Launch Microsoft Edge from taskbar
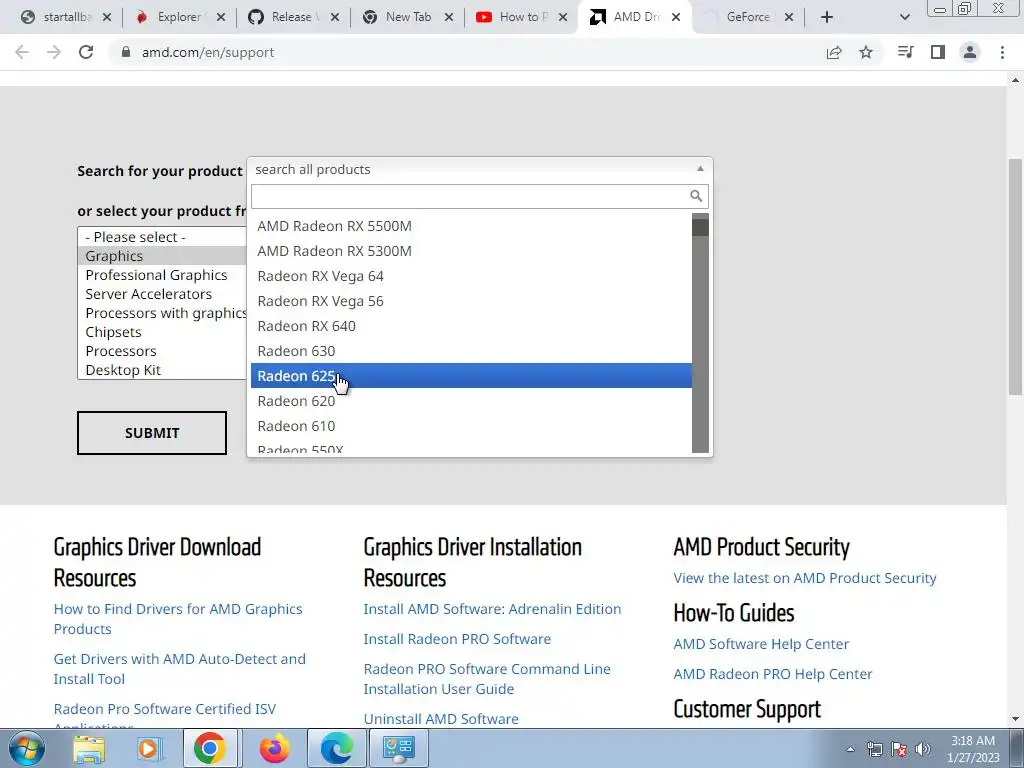Screen dimensions: 1024x768 pyautogui.click(x=336, y=748)
